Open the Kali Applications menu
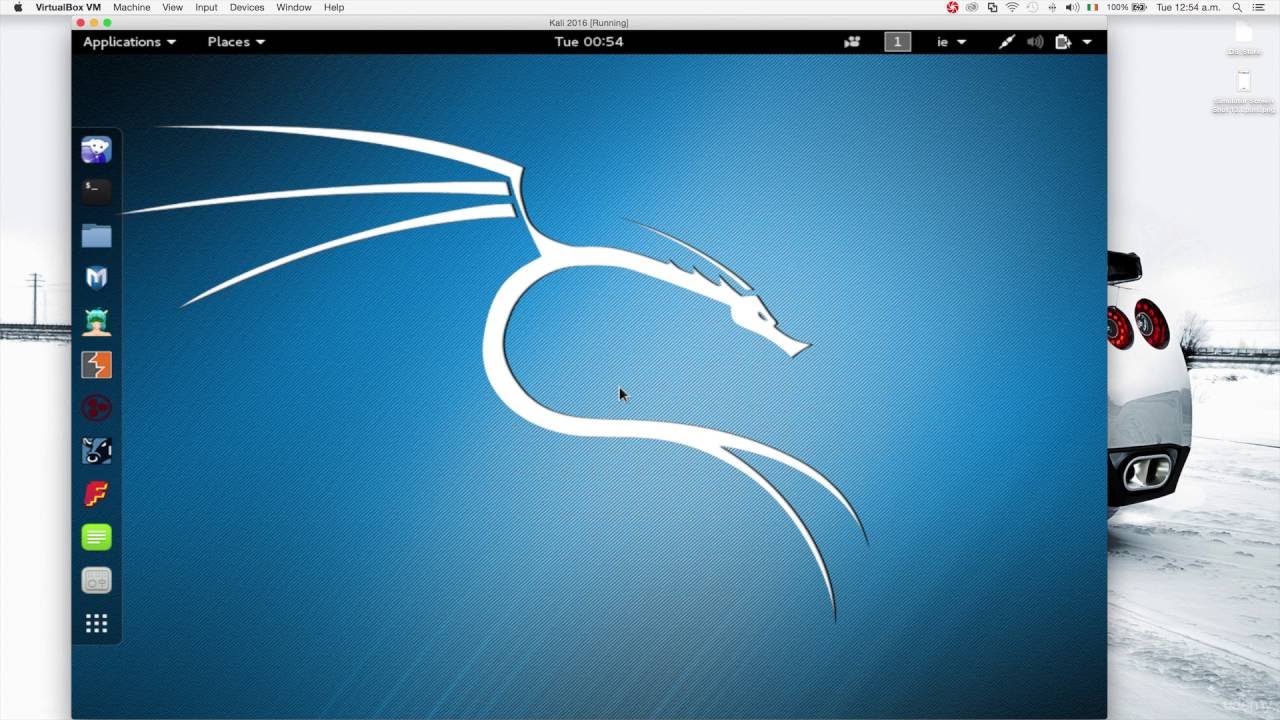 [129, 42]
